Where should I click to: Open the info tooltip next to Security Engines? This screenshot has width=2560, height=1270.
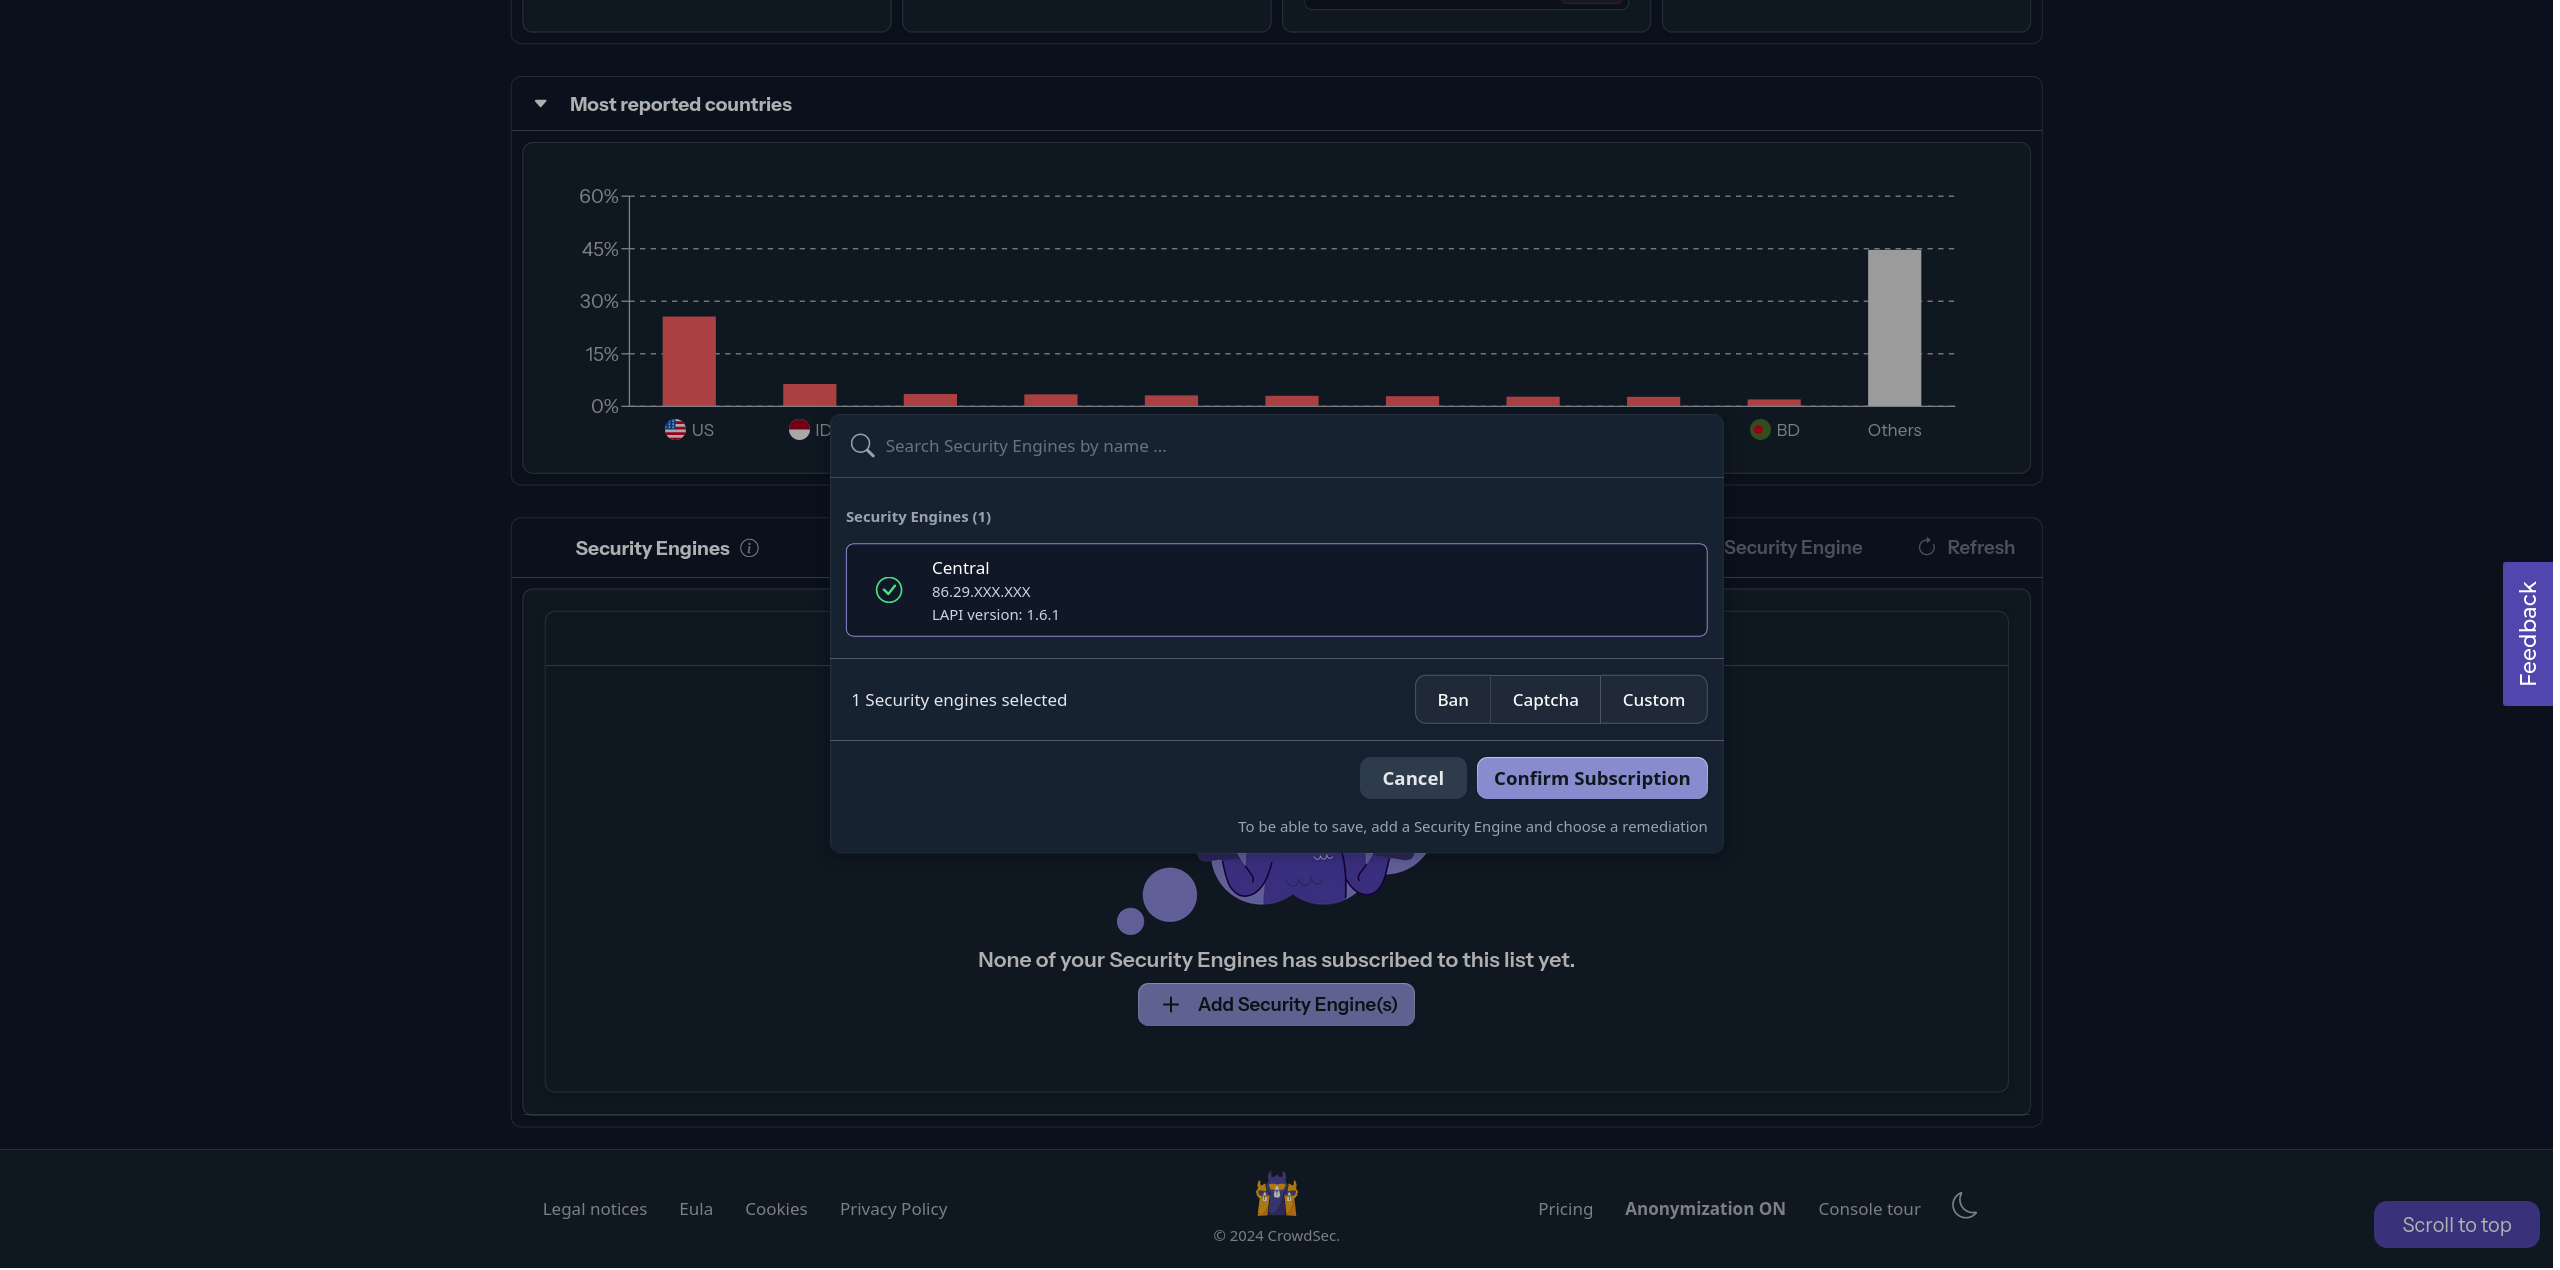[x=749, y=548]
